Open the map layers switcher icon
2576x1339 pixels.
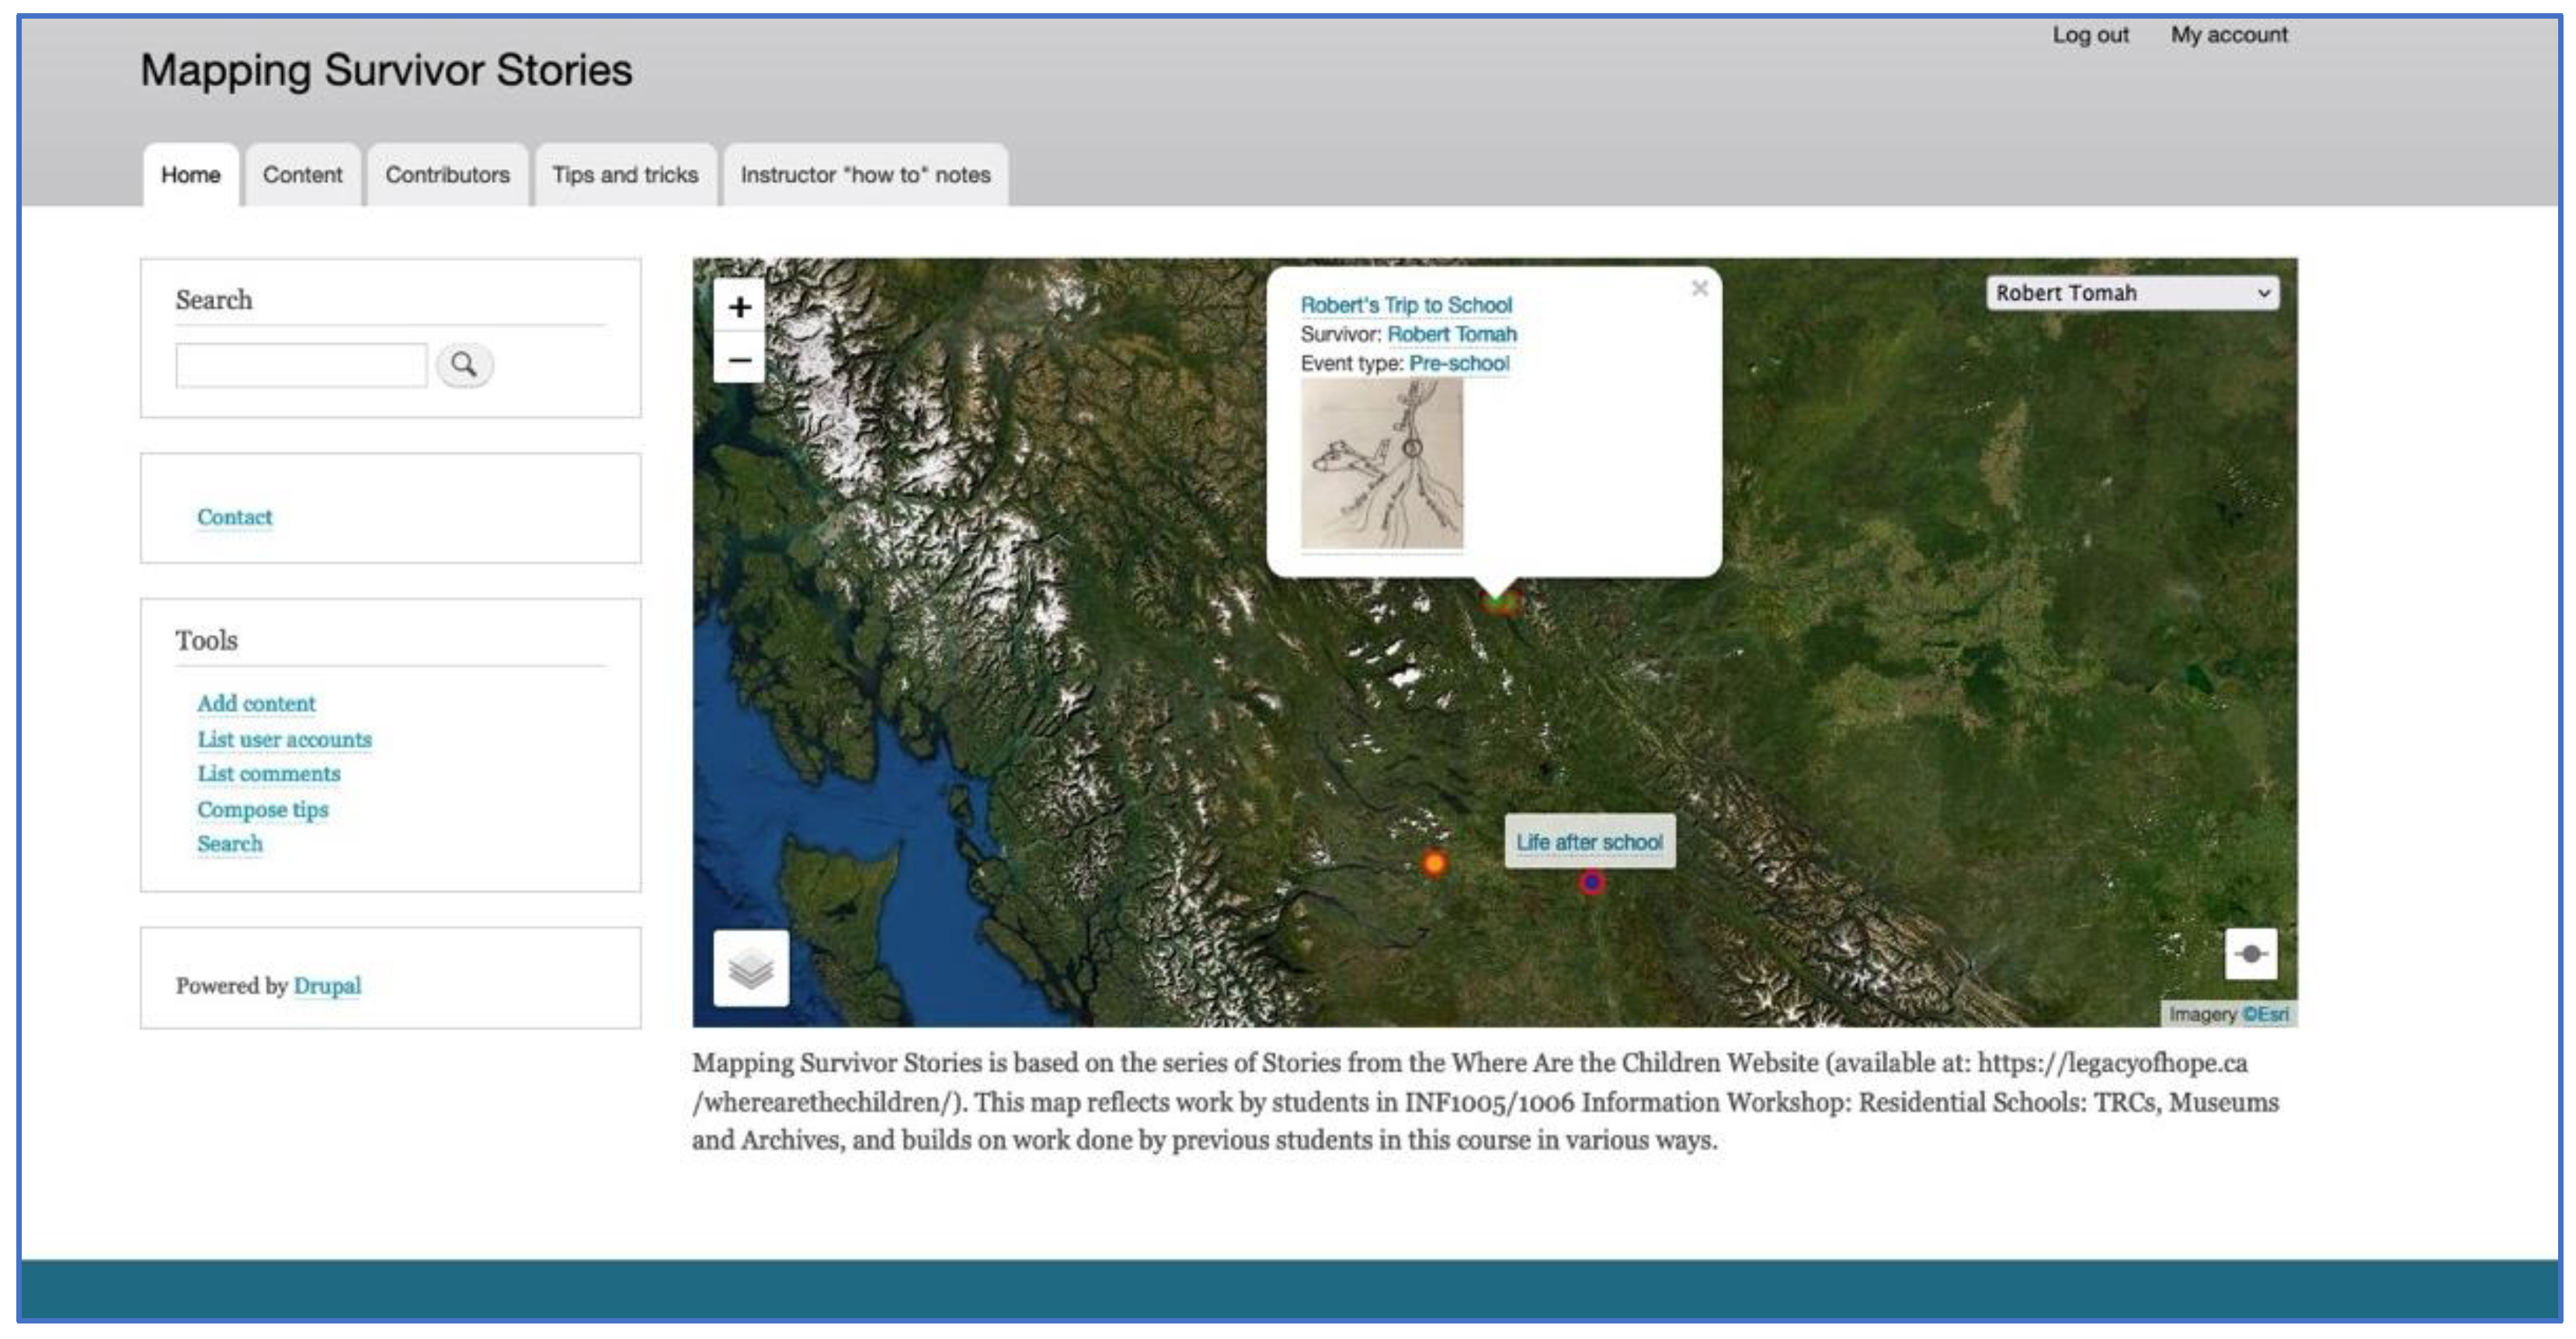coord(750,968)
